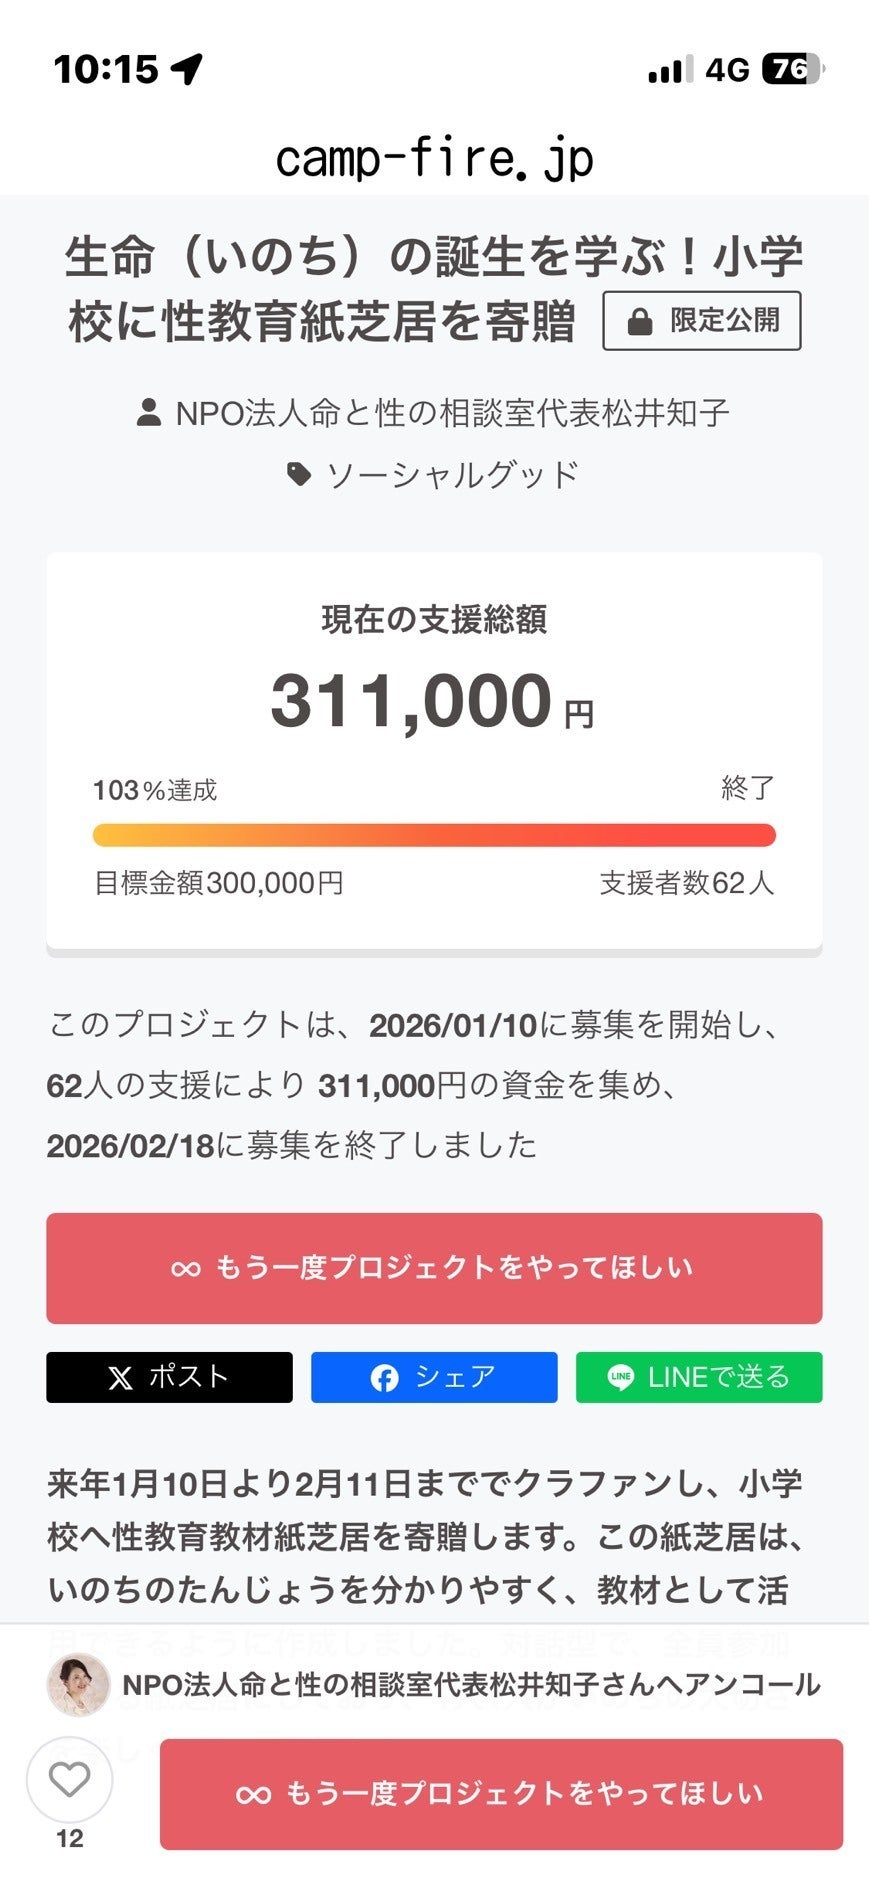Tap the Facebook logo icon
The width and height of the screenshot is (869, 1882).
click(384, 1378)
